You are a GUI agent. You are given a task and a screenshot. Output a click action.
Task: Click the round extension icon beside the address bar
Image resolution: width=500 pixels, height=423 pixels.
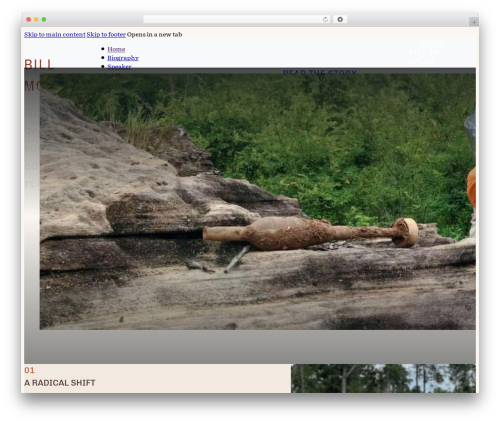[340, 20]
